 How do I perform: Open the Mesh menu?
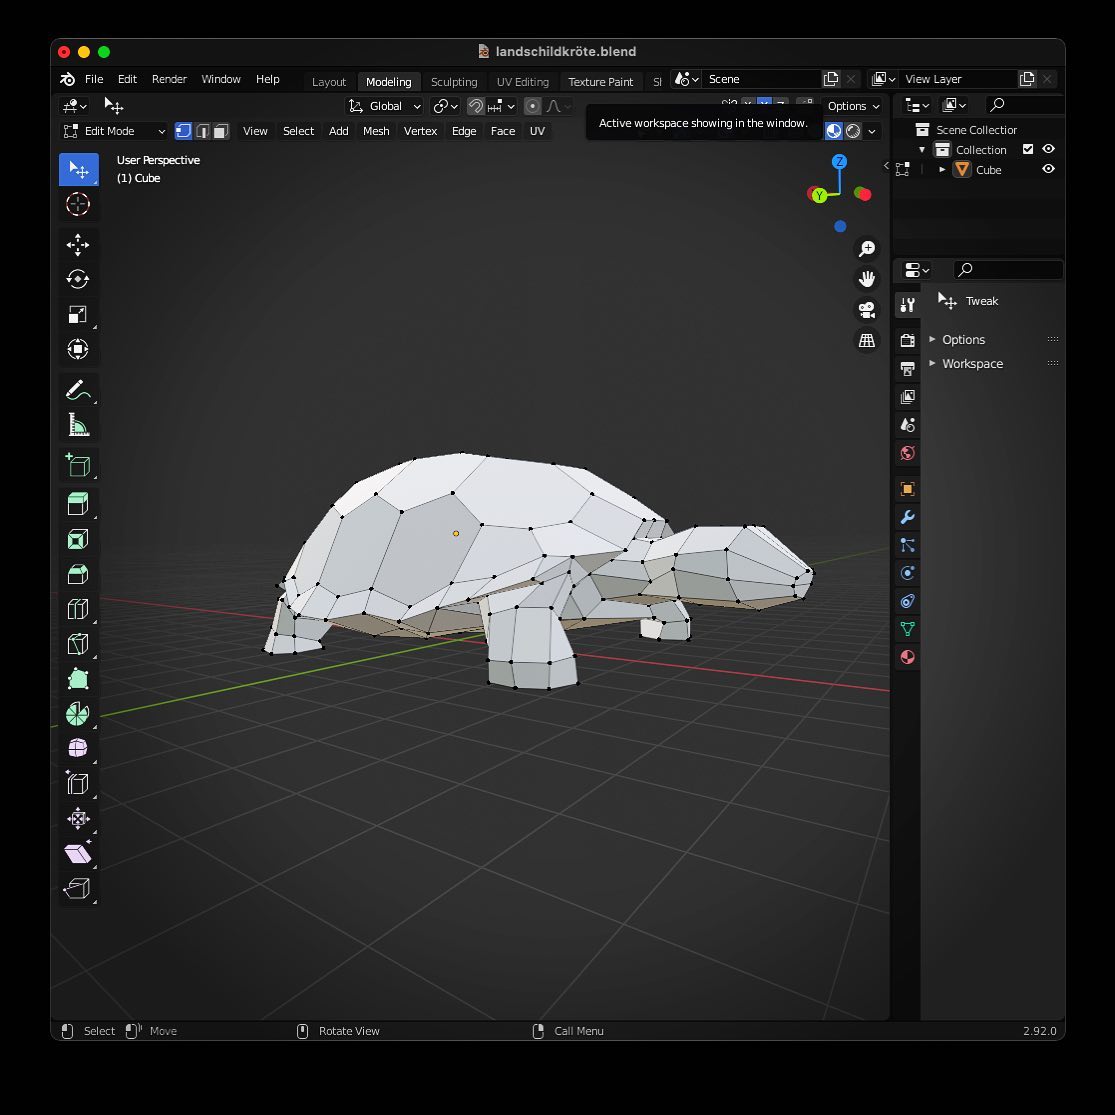click(x=376, y=131)
